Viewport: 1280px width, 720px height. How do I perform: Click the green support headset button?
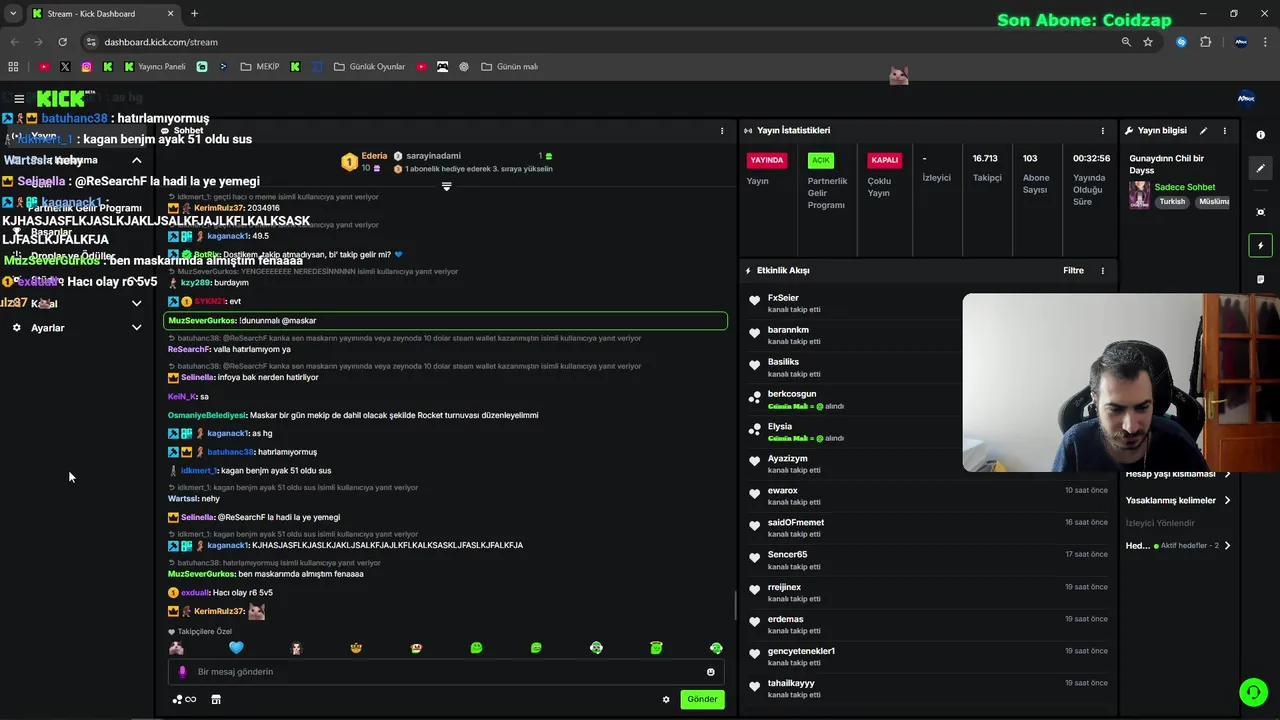click(1253, 692)
